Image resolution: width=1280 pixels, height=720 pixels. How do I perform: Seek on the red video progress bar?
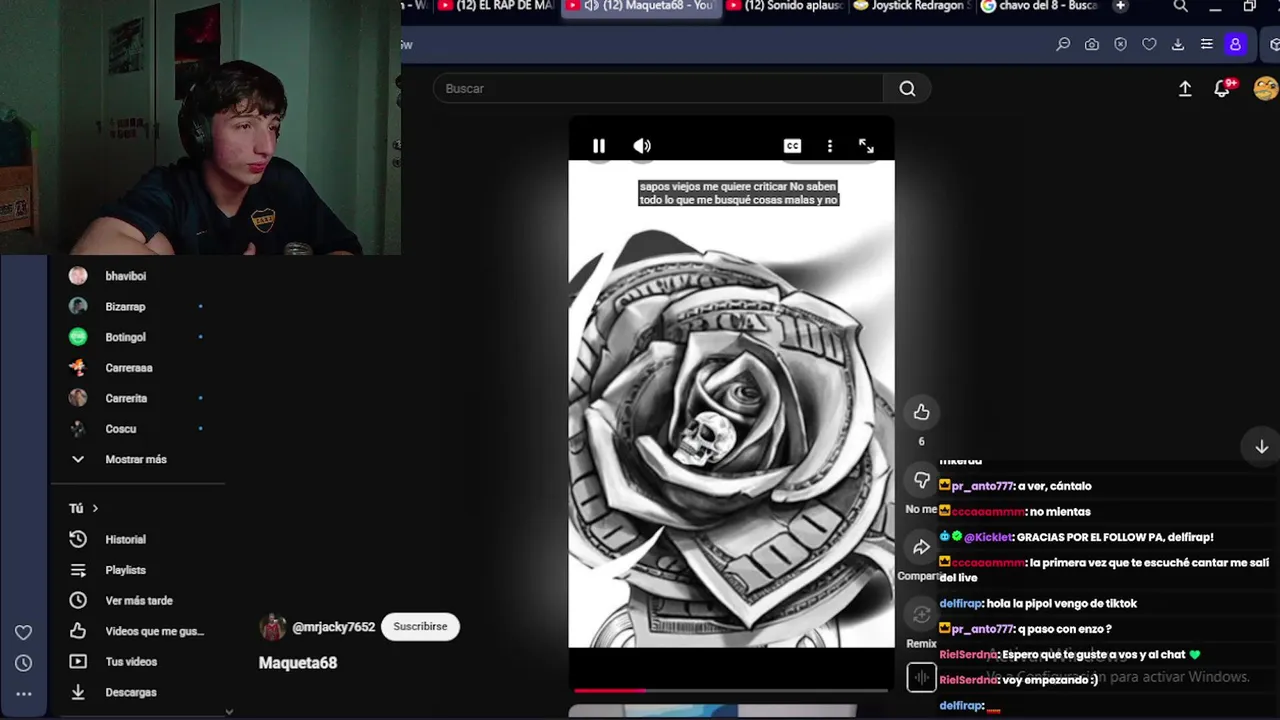730,690
